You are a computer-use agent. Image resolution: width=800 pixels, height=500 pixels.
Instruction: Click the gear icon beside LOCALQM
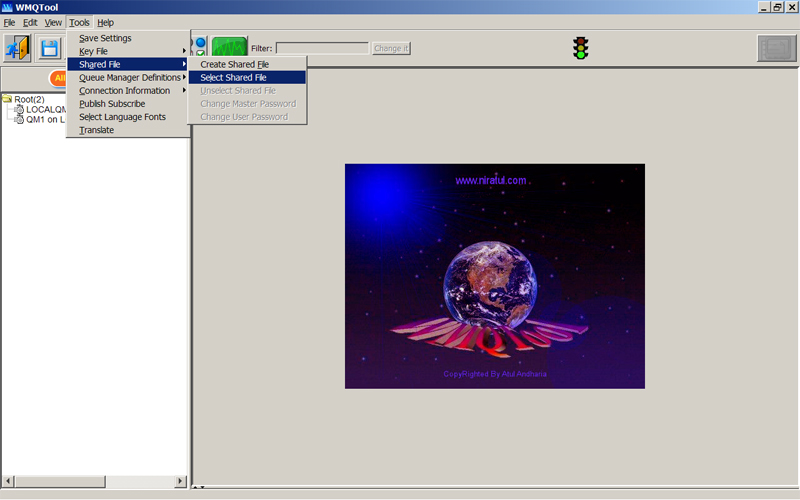(19, 109)
